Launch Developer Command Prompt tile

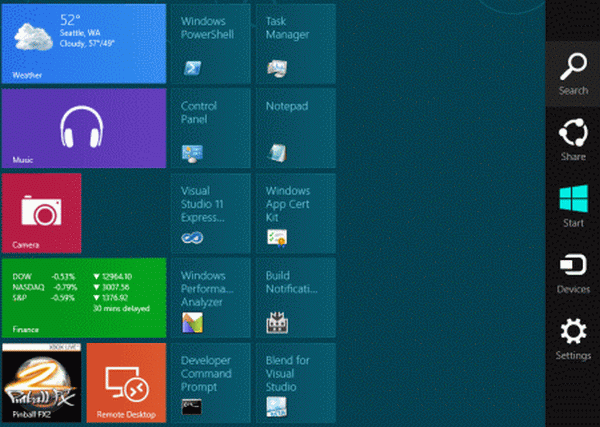coord(211,383)
